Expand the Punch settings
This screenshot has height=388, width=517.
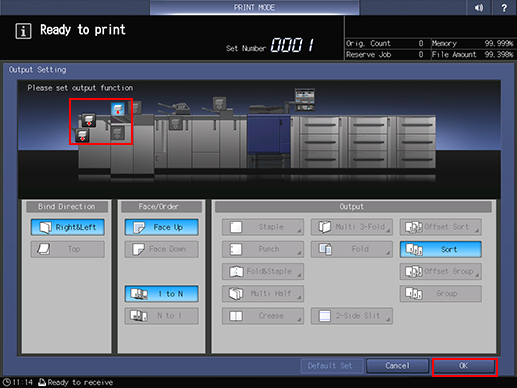[263, 249]
